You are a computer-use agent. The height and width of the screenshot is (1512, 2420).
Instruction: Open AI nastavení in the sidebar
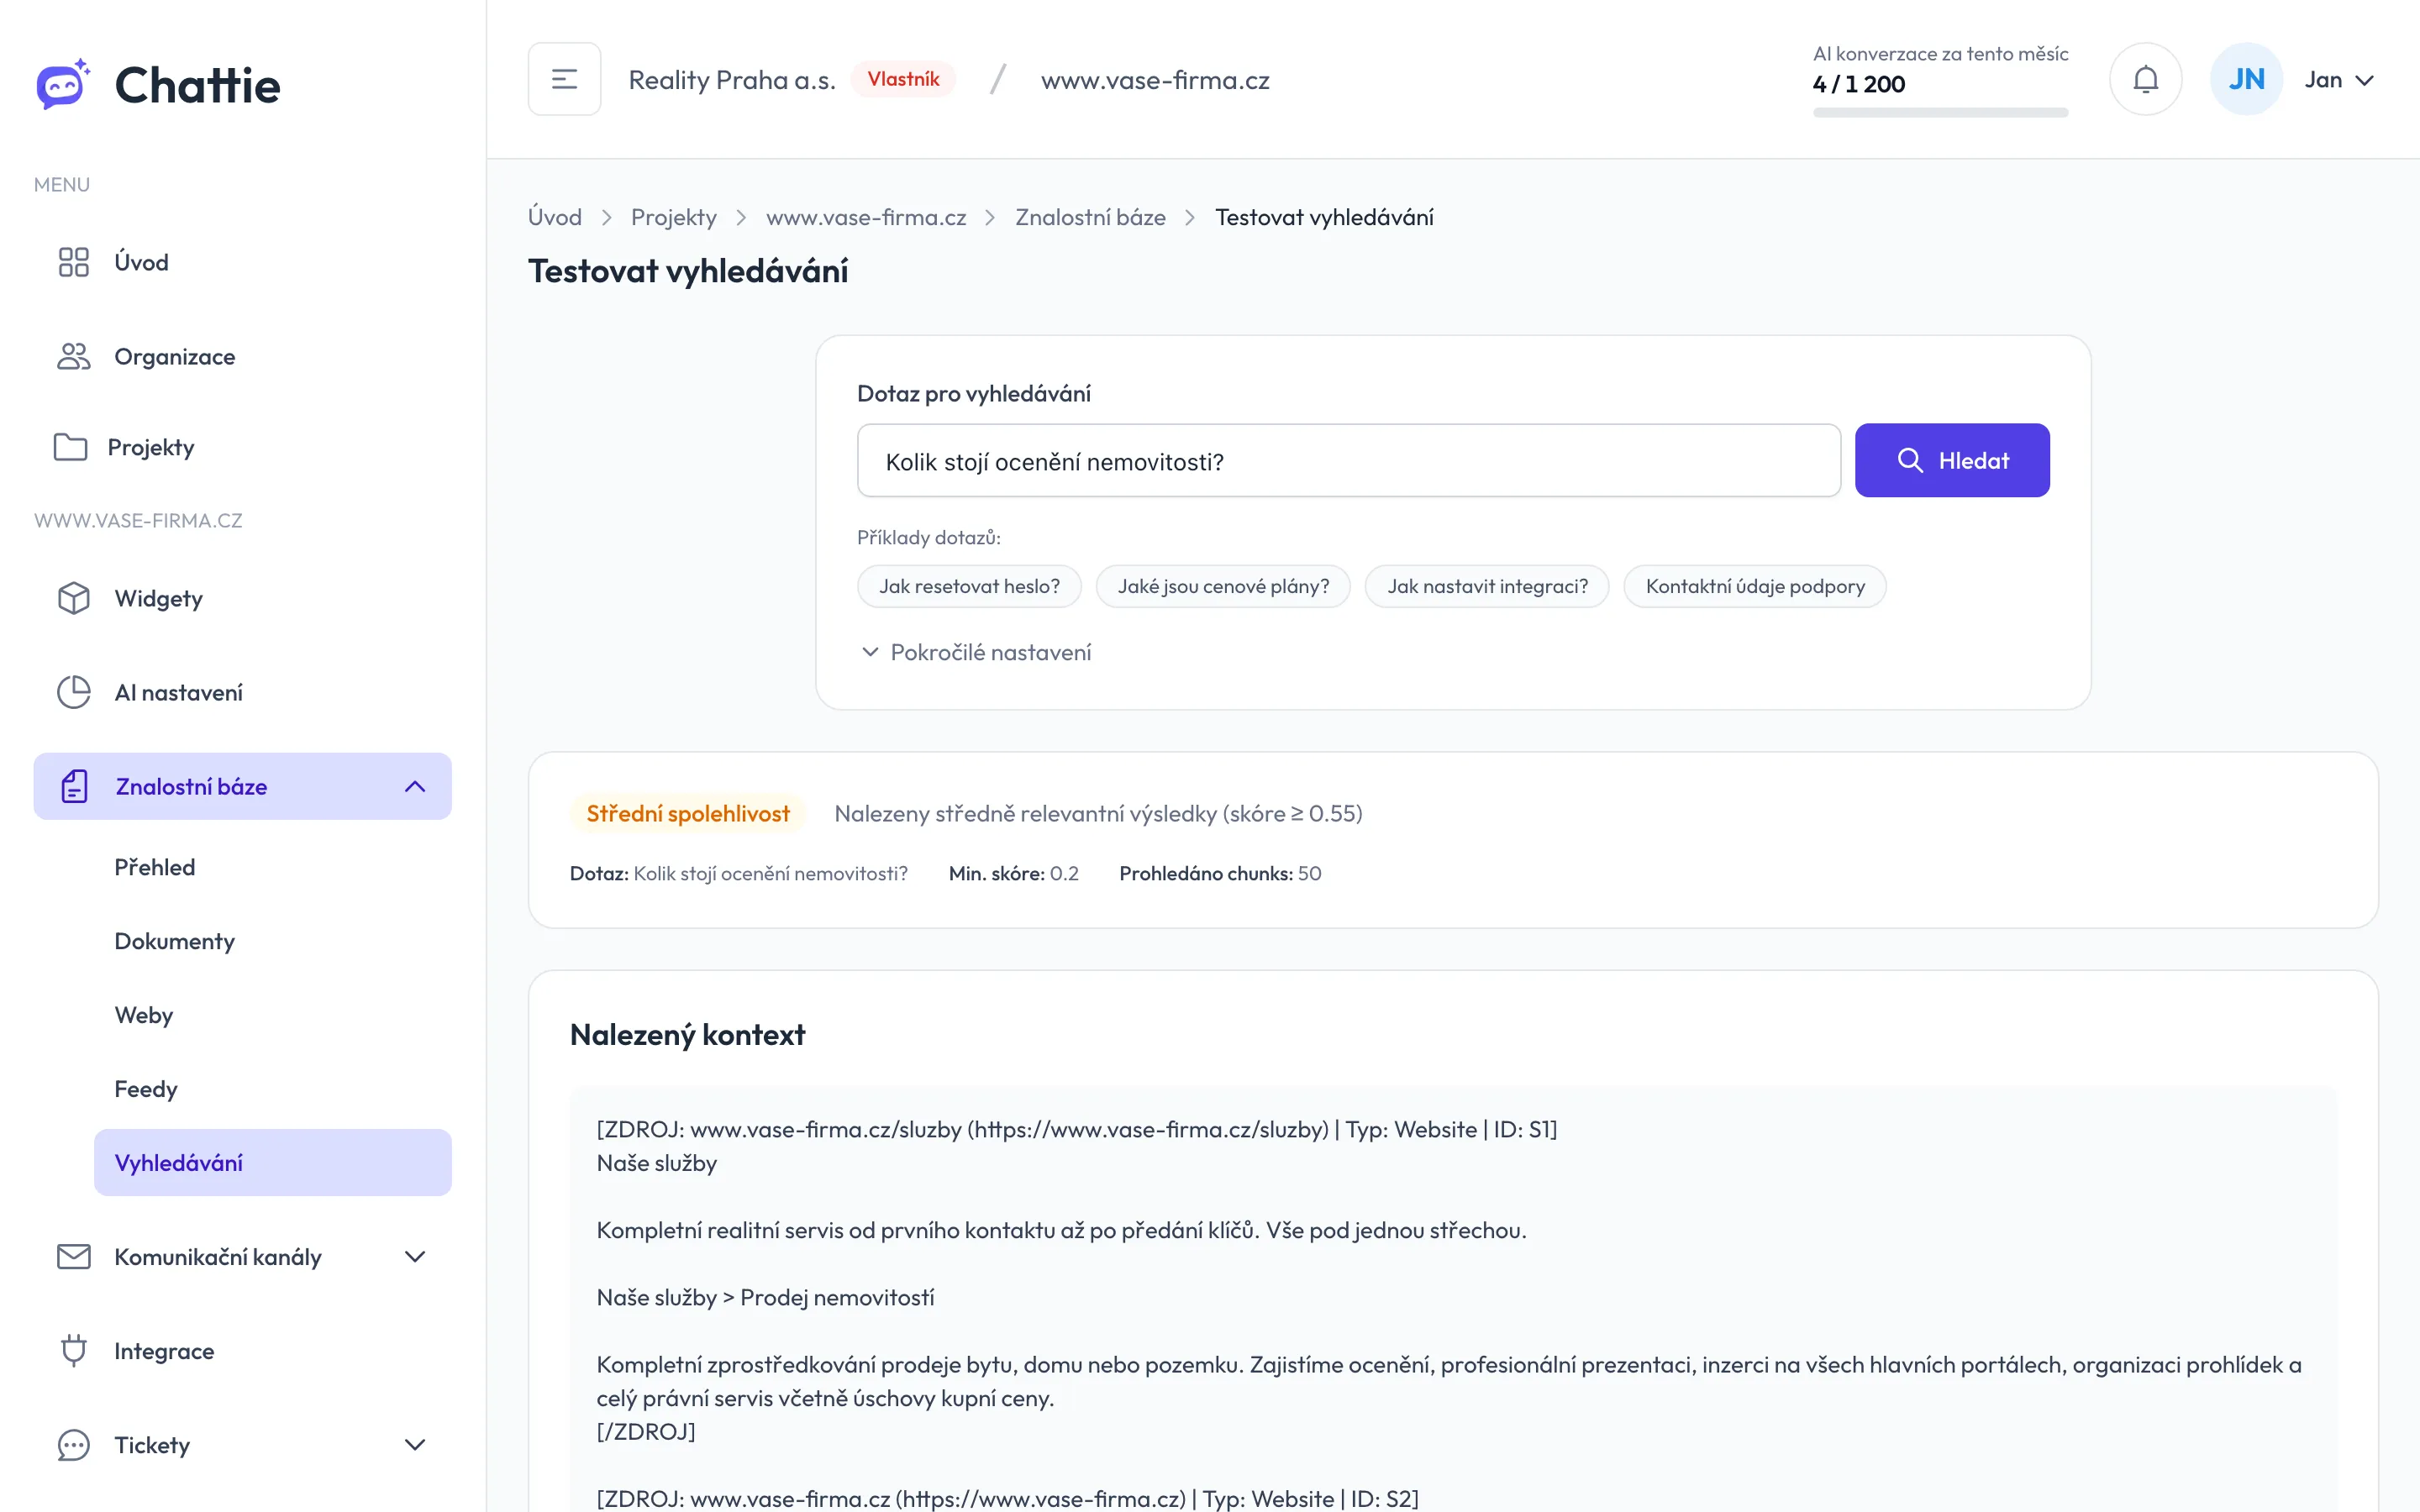click(243, 692)
